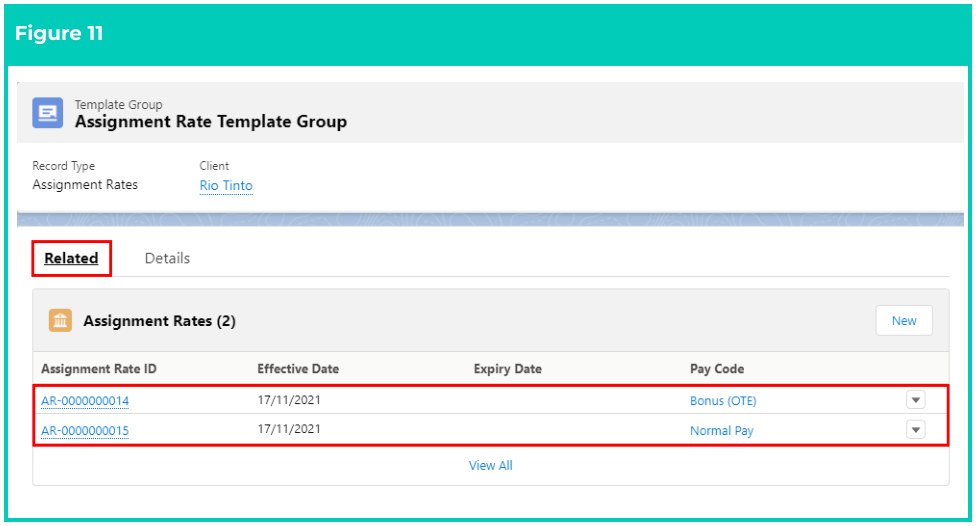Switch to the Details tab
This screenshot has height=526, width=976.
pos(167,258)
